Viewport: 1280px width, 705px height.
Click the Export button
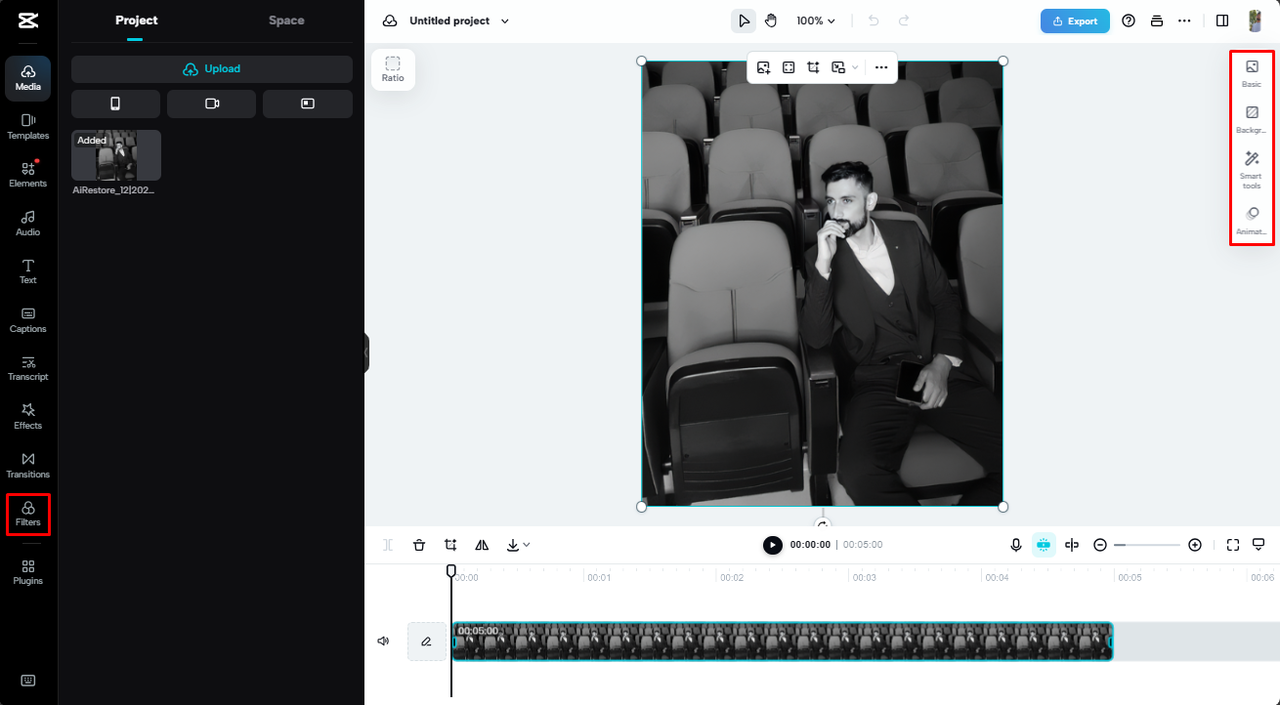coord(1075,21)
